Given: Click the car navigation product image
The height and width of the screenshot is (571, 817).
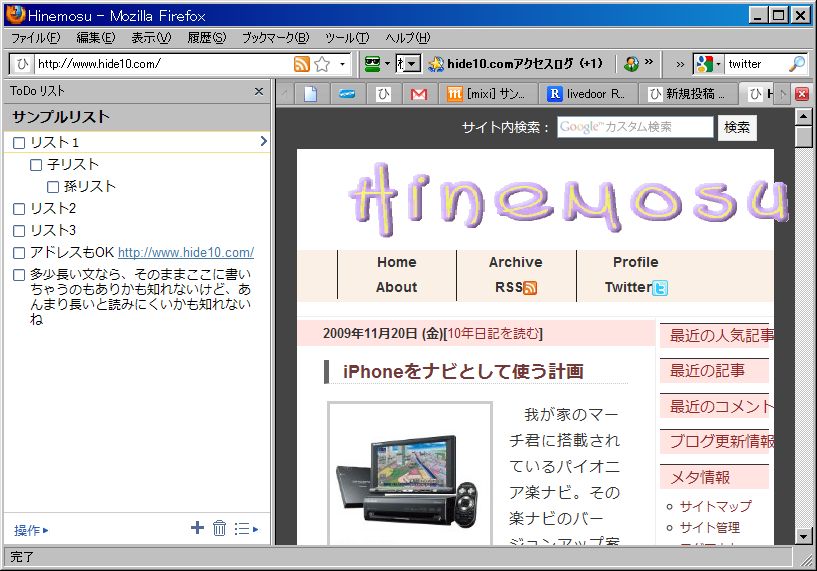Looking at the screenshot, I should click(410, 474).
